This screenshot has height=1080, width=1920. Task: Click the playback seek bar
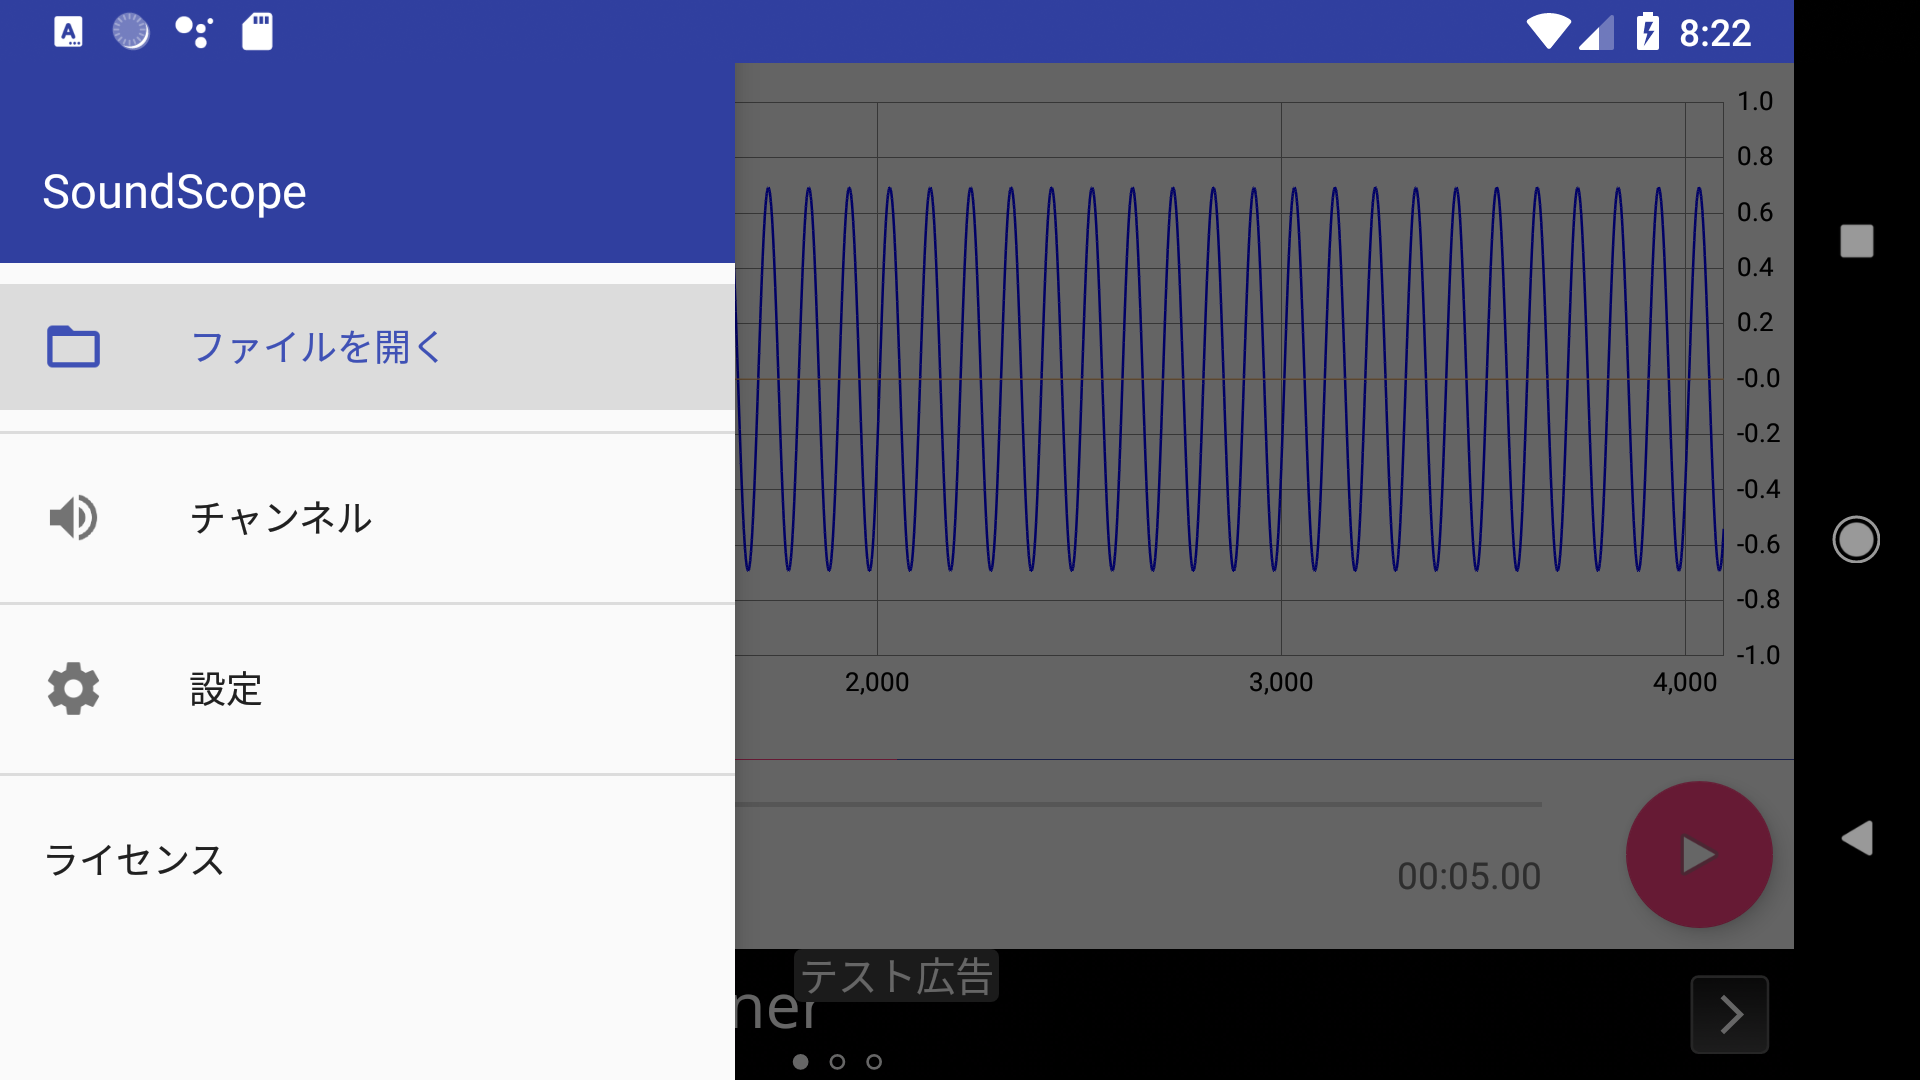[x=1138, y=804]
